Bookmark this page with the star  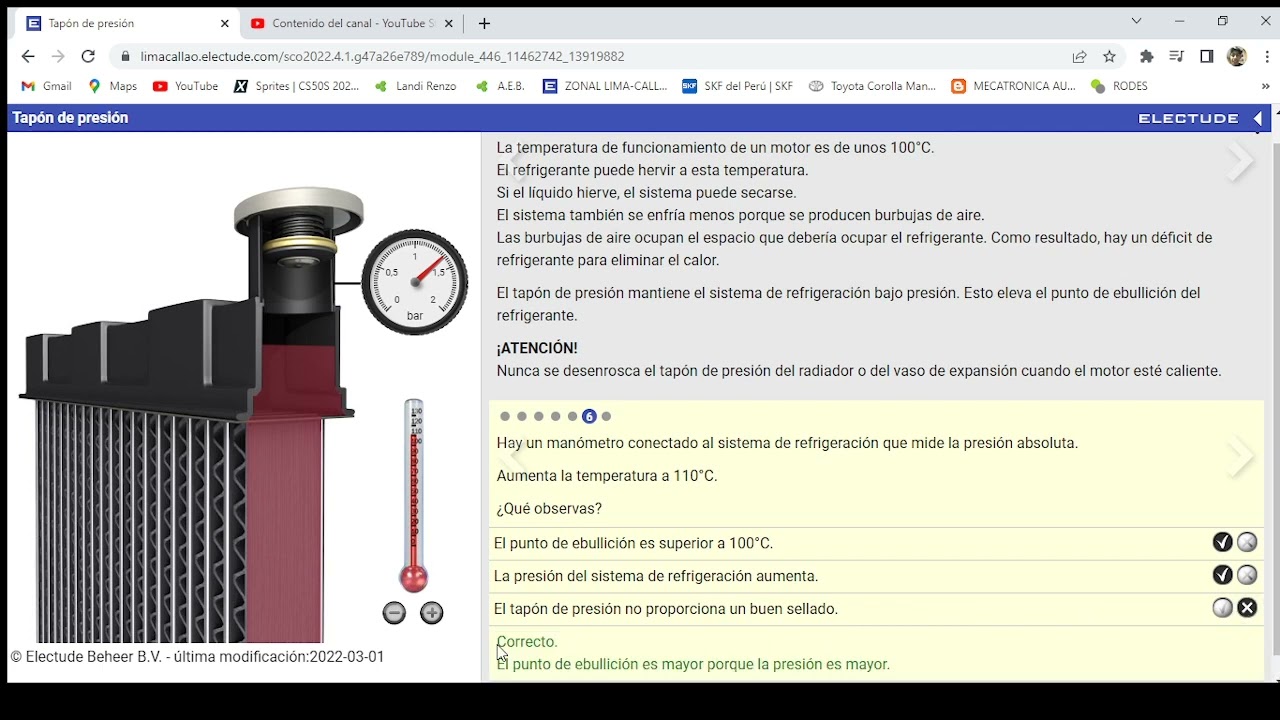(x=1109, y=57)
